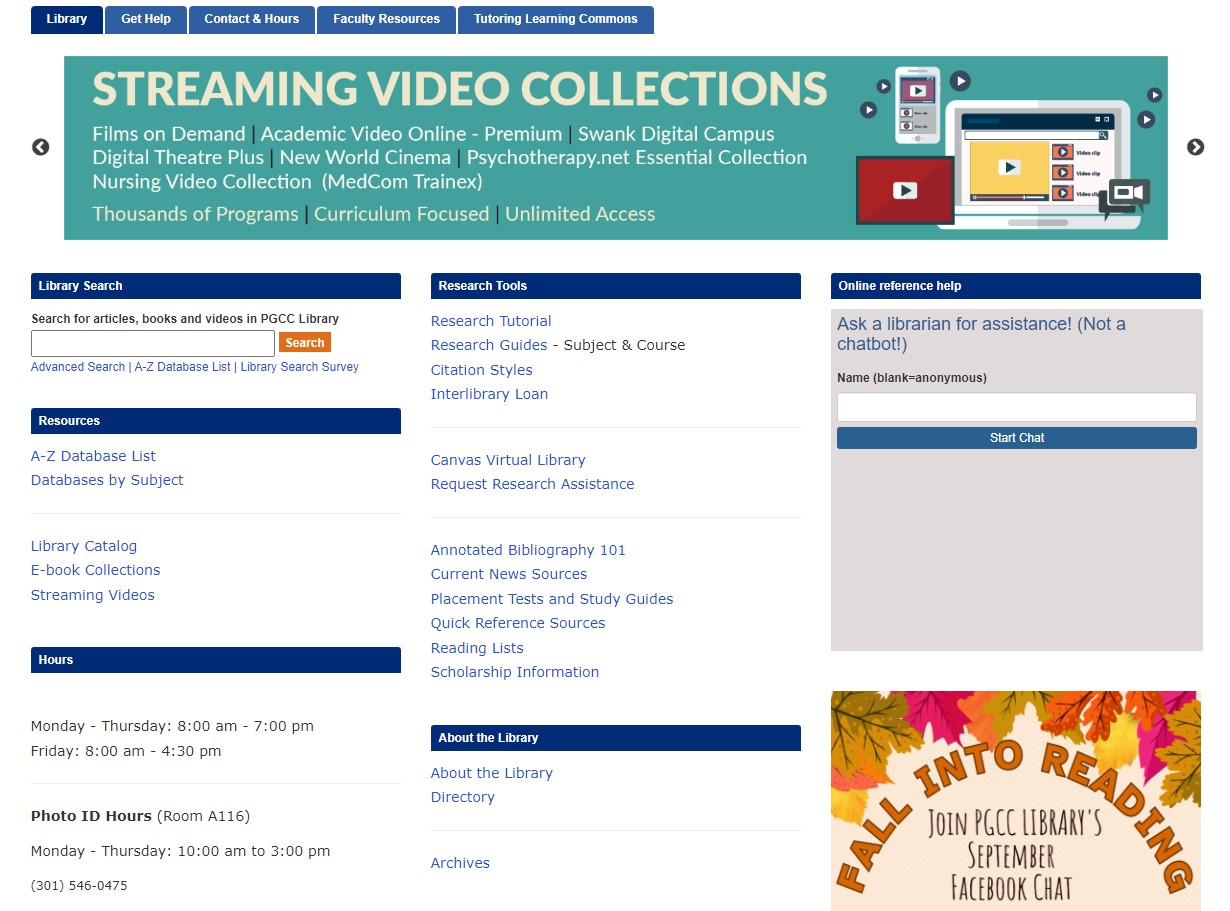The height and width of the screenshot is (911, 1230).
Task: Go to Tutoring Learning Commons tab
Action: 555,19
